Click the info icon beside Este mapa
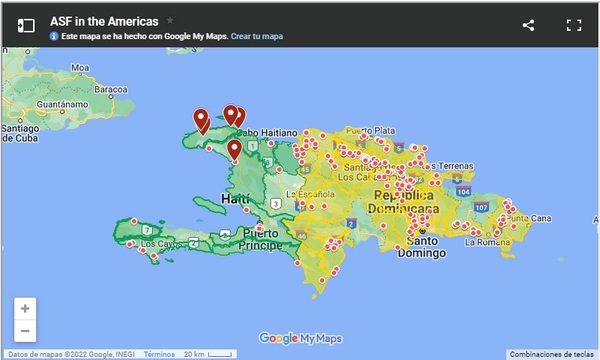The image size is (600, 360). (54, 36)
